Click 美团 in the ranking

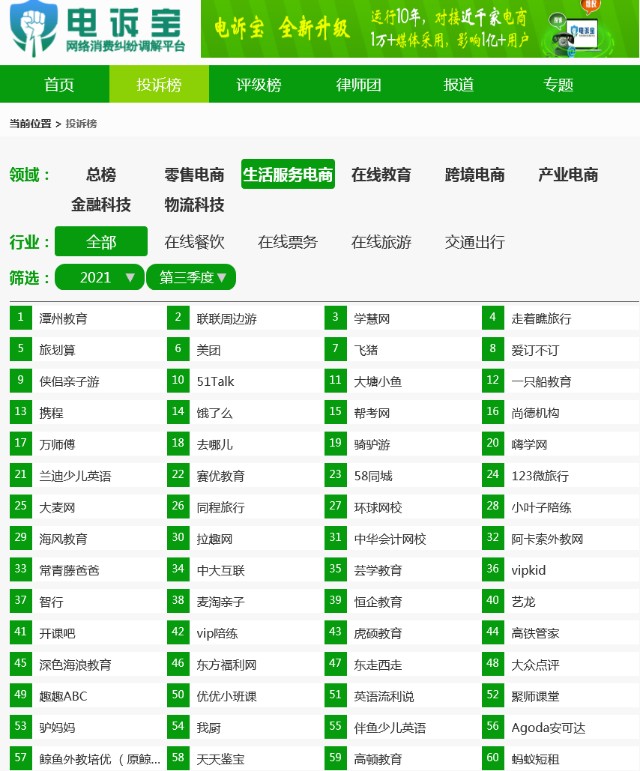pyautogui.click(x=208, y=350)
